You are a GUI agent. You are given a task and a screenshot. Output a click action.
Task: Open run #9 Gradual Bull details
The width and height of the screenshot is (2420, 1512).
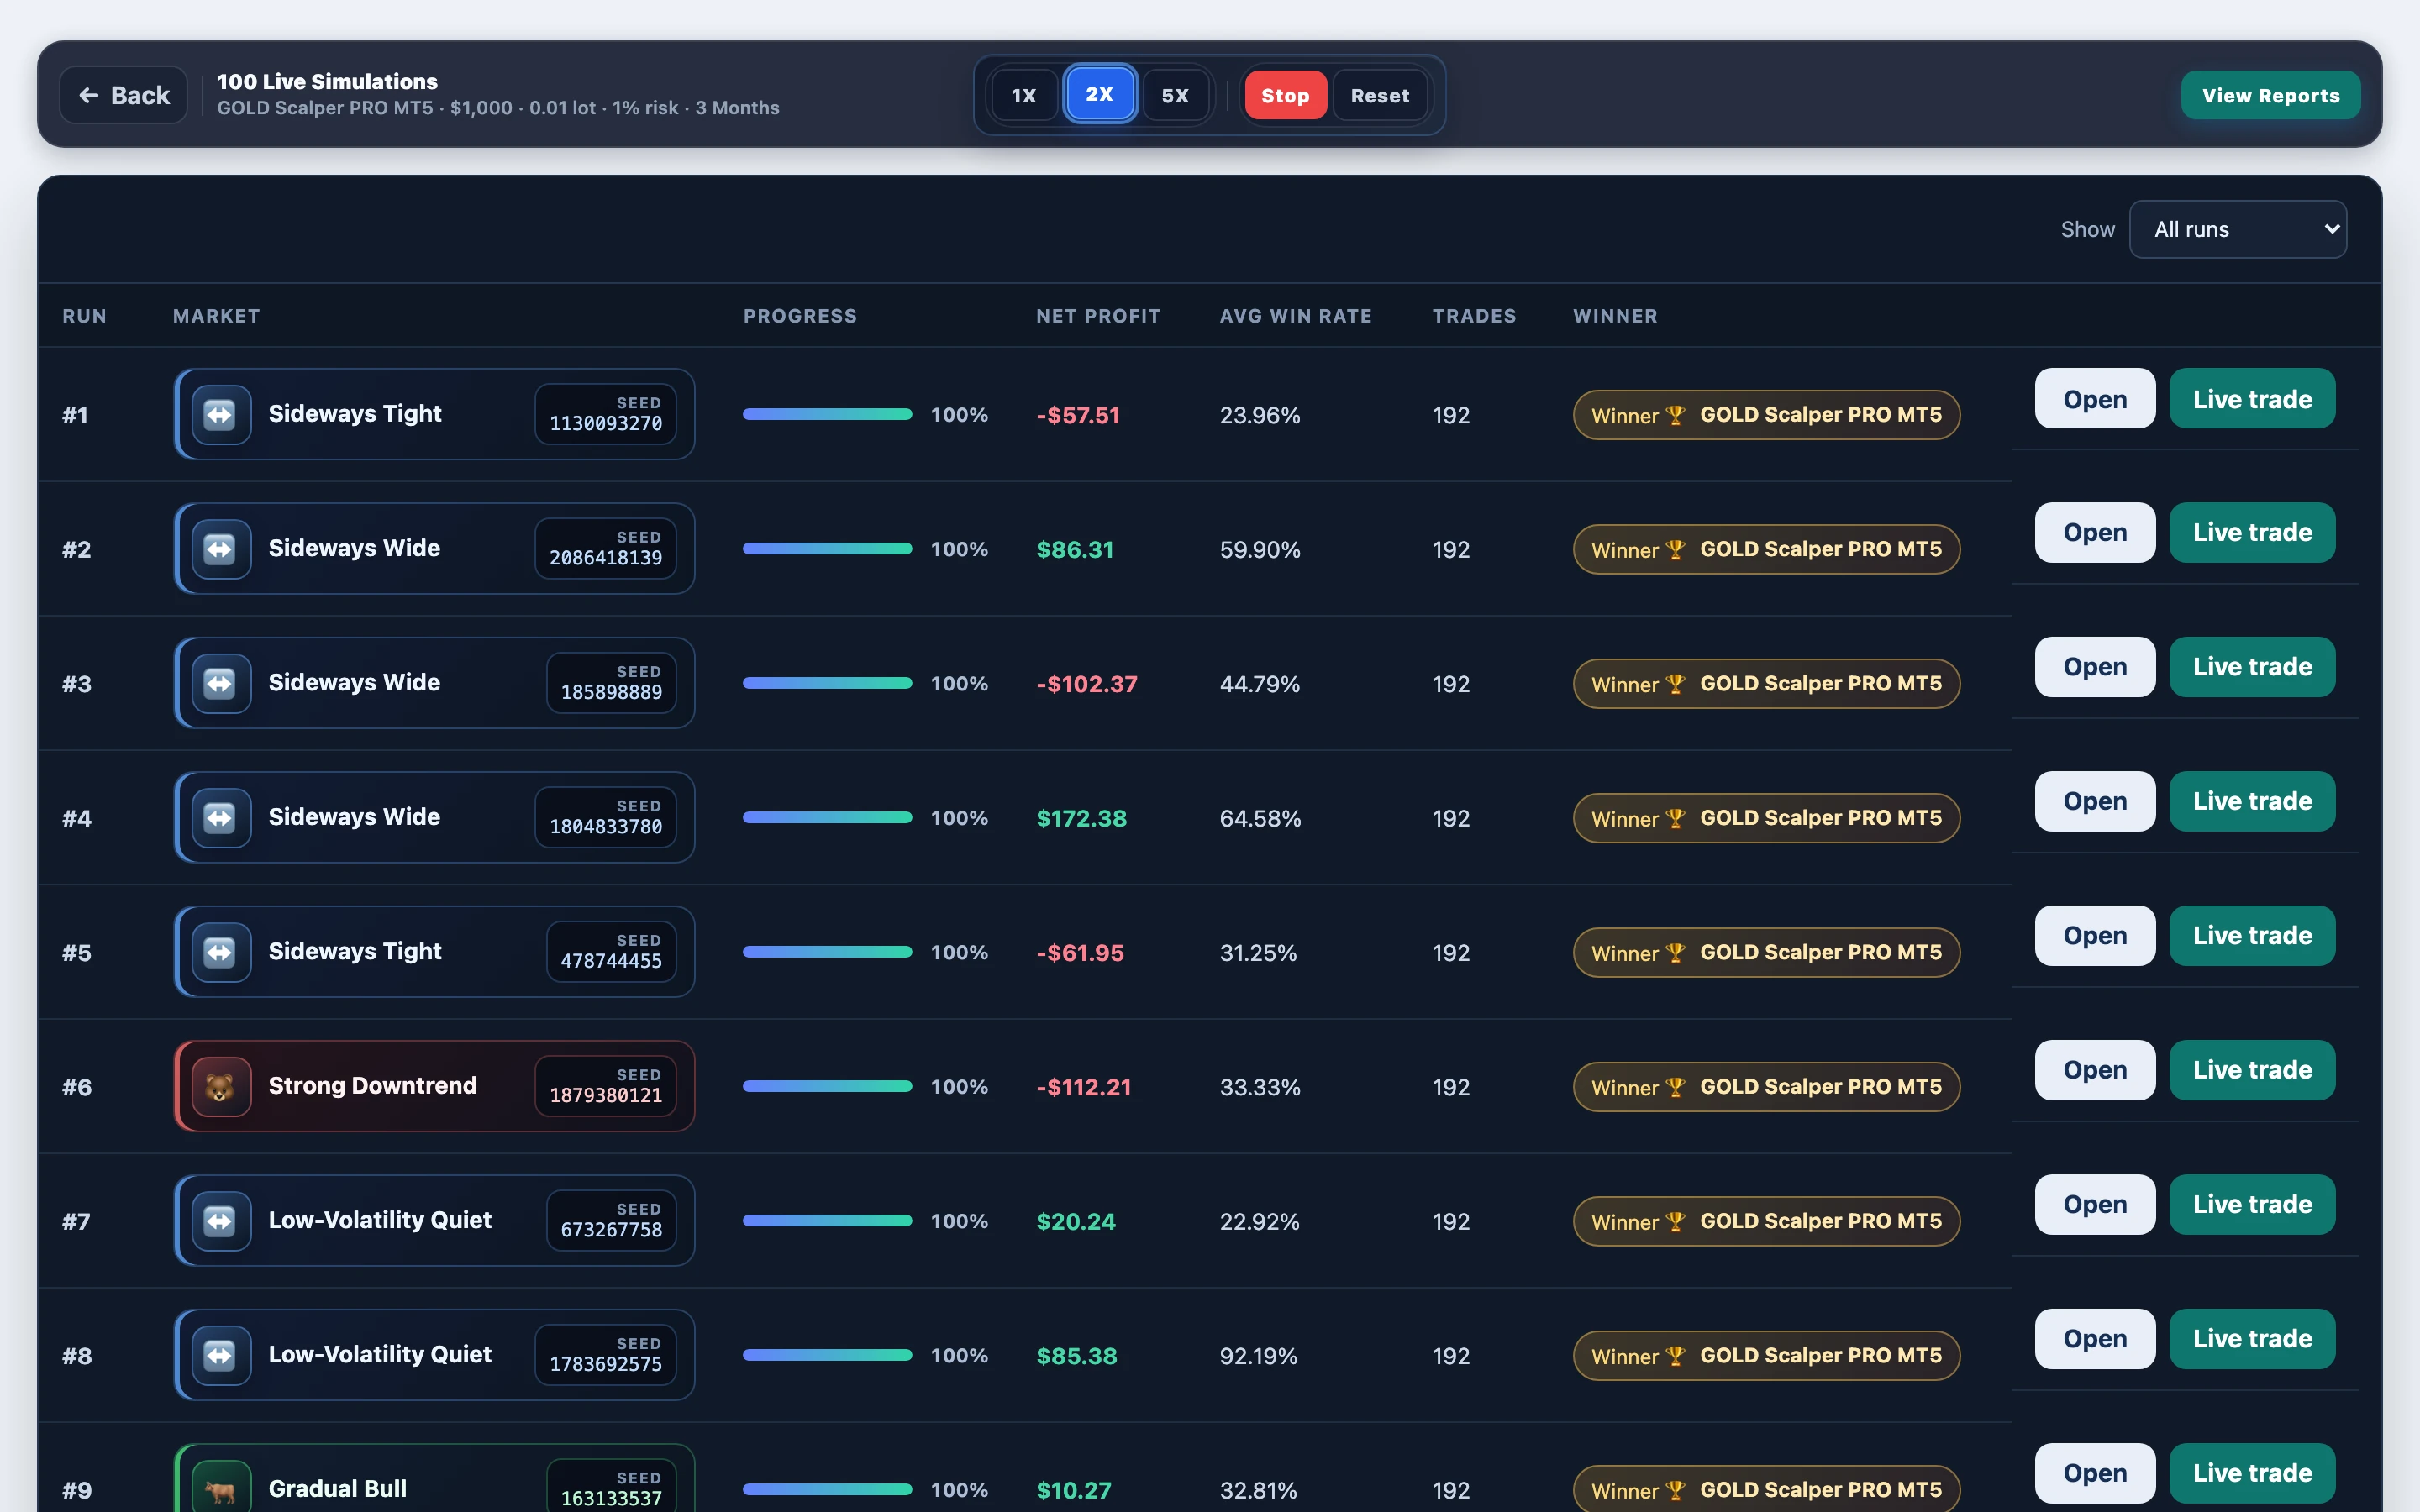coord(2095,1473)
